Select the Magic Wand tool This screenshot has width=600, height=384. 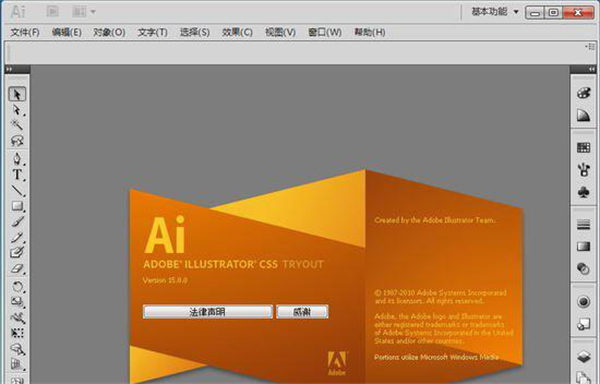(17, 125)
